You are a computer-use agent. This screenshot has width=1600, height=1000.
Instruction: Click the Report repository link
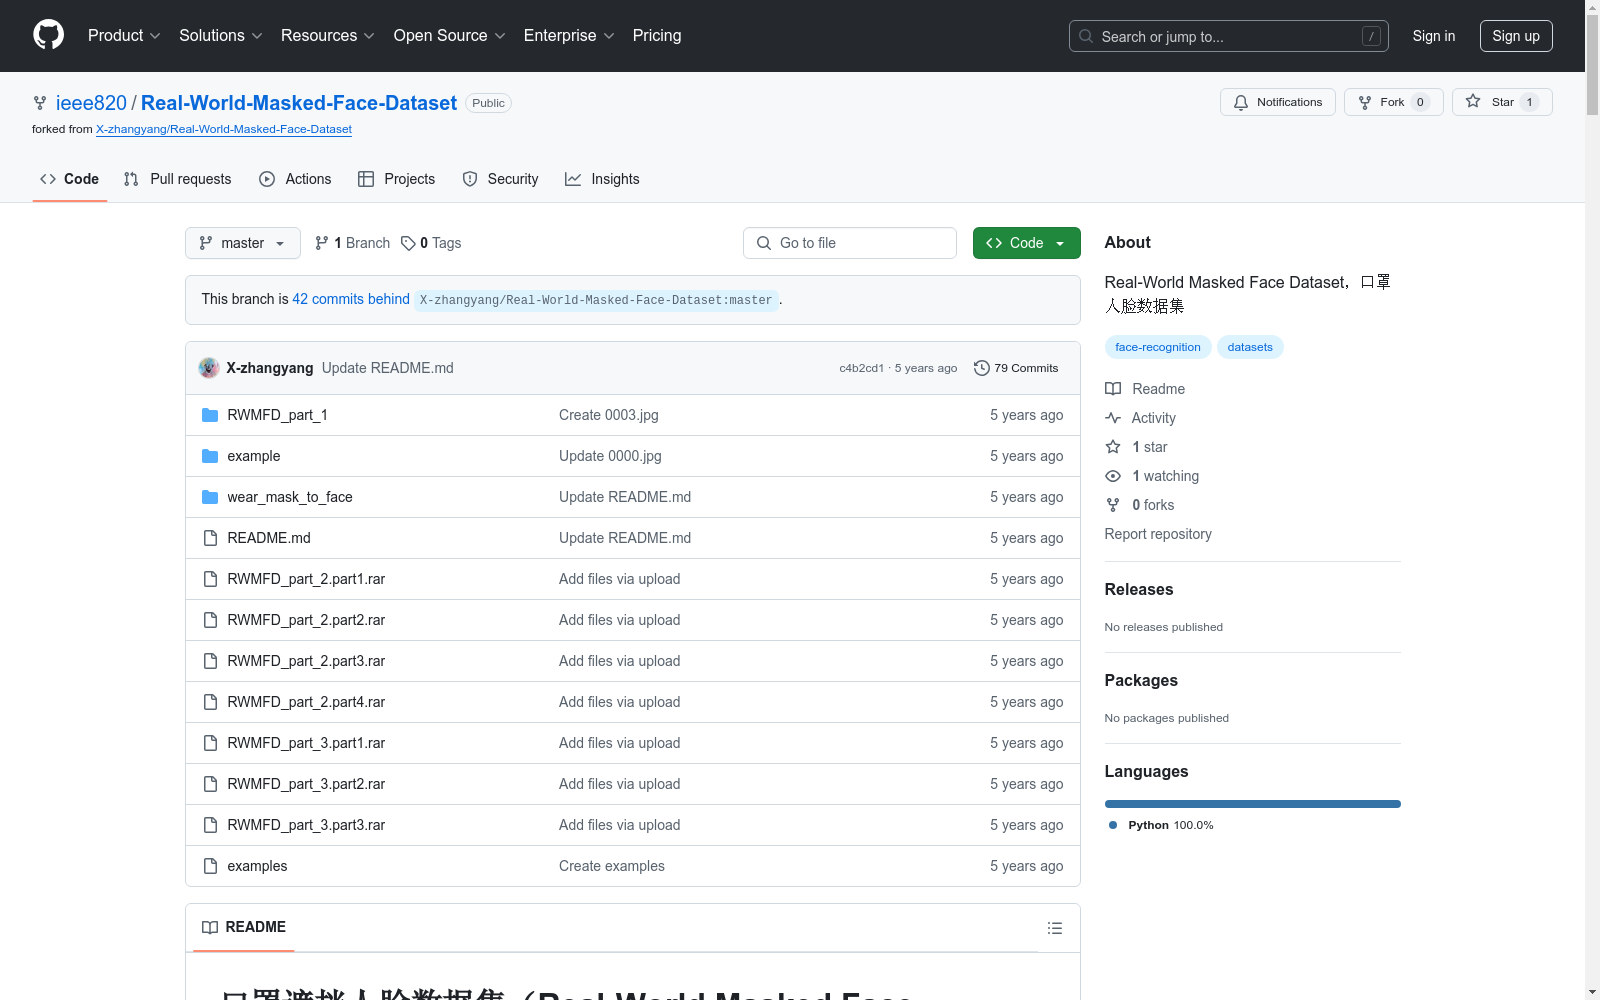pyautogui.click(x=1158, y=534)
